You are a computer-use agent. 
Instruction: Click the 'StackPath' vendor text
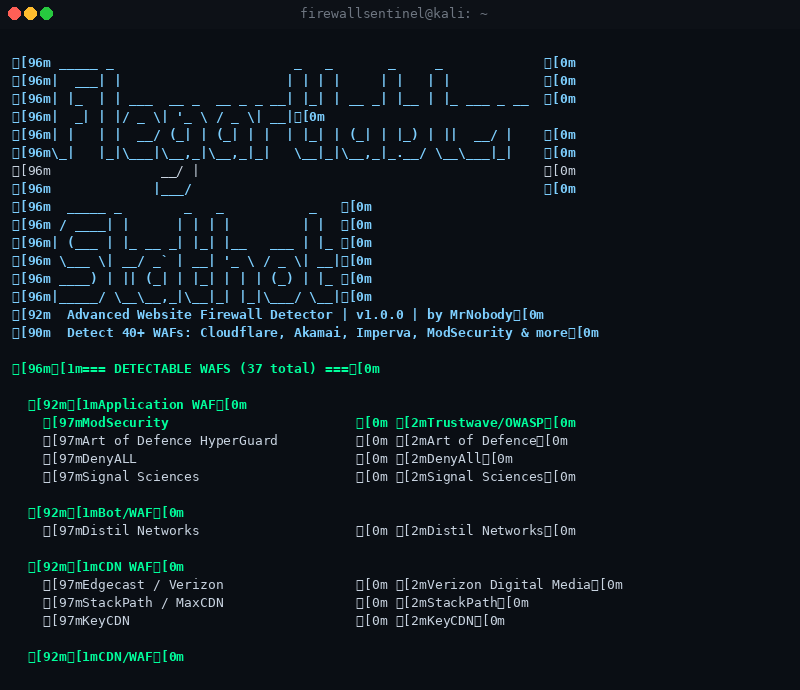pyautogui.click(x=462, y=603)
